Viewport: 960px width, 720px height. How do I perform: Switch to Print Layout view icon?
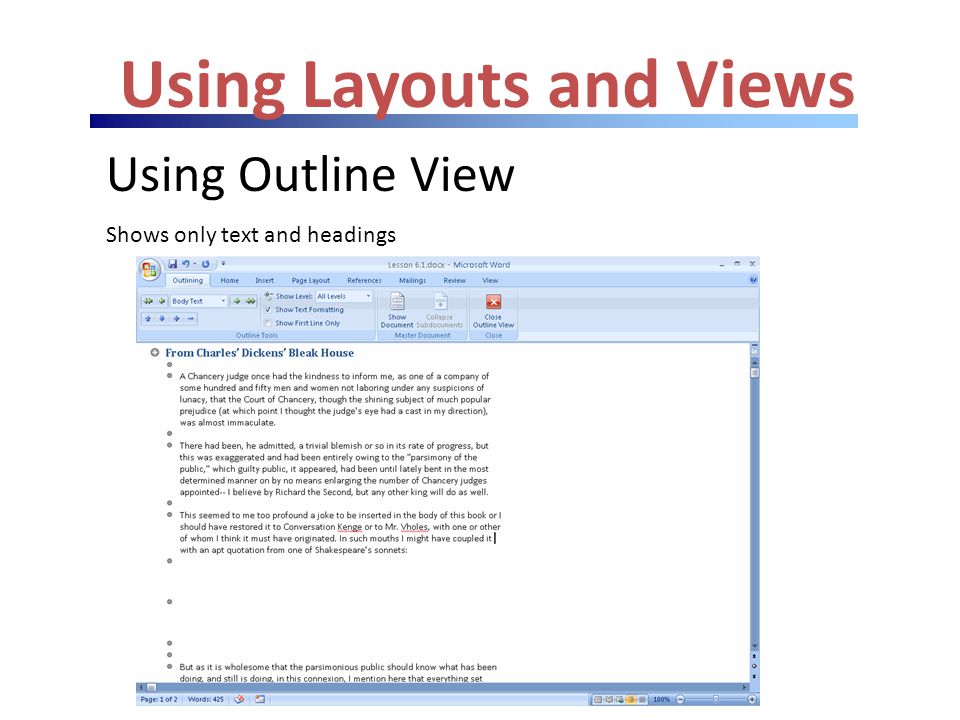pos(598,699)
